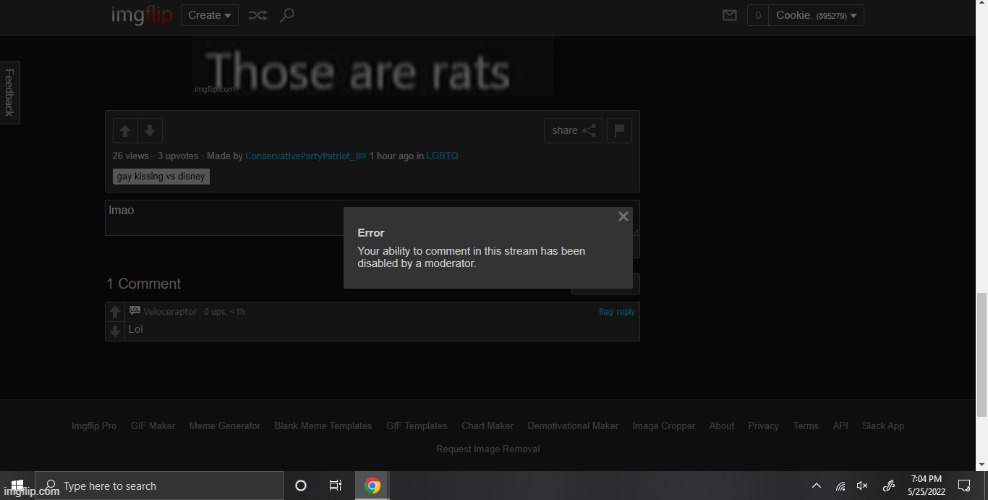Click the 'Those are rats' meme image

point(372,66)
